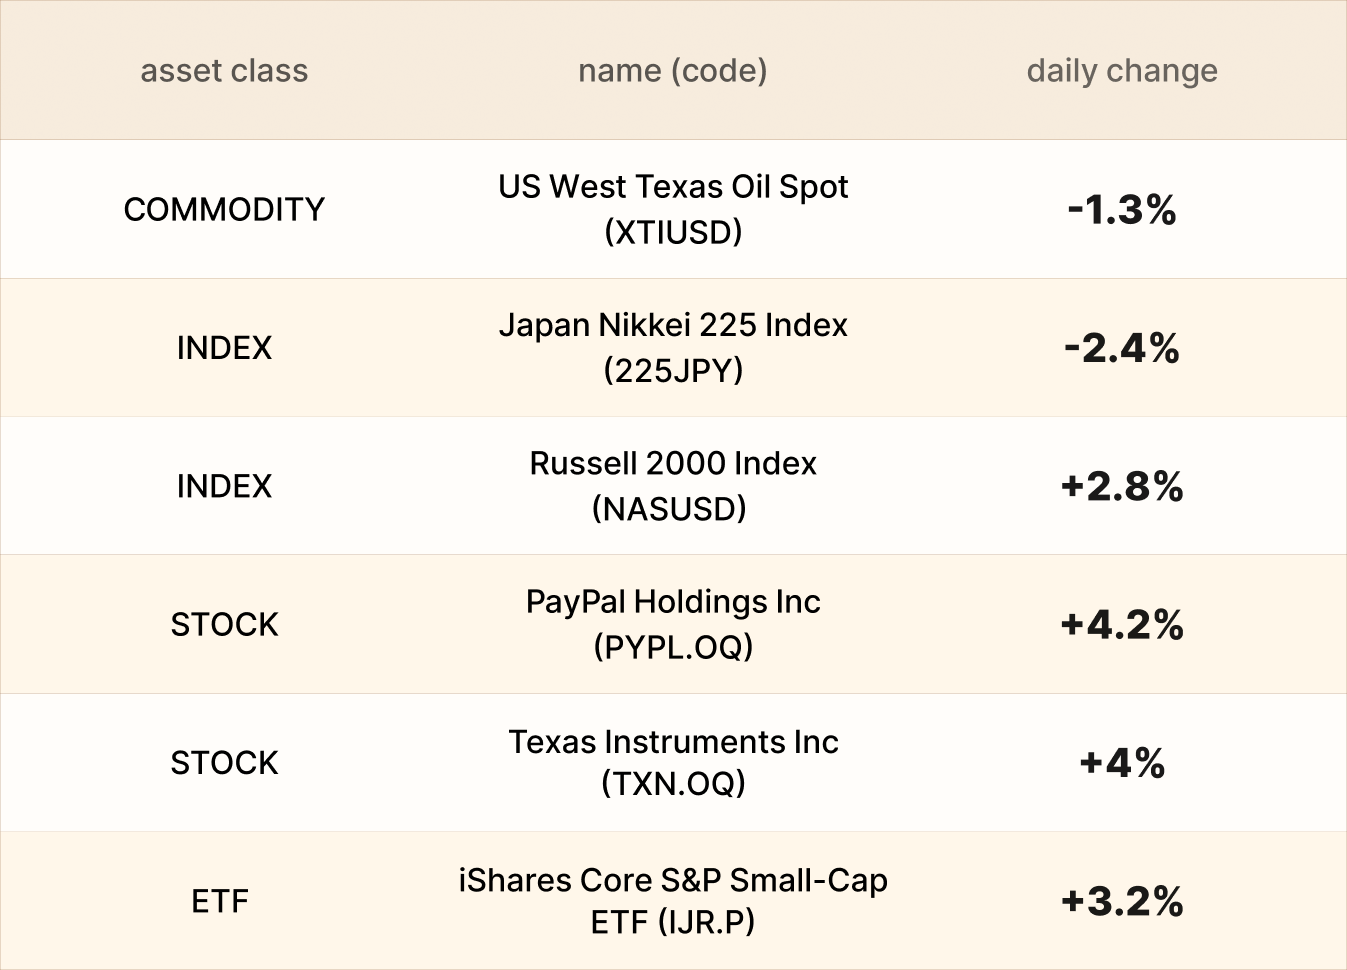
Task: Open PayPal Holdings Inc (PYPL.OQ)
Action: (x=672, y=624)
